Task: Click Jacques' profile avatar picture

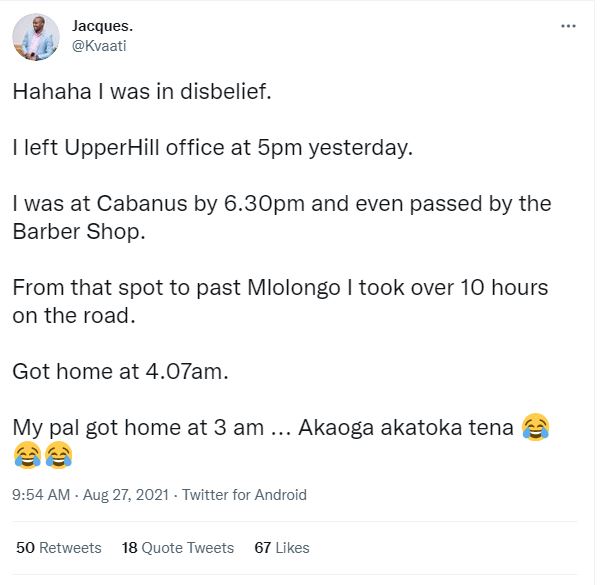Action: [36, 37]
